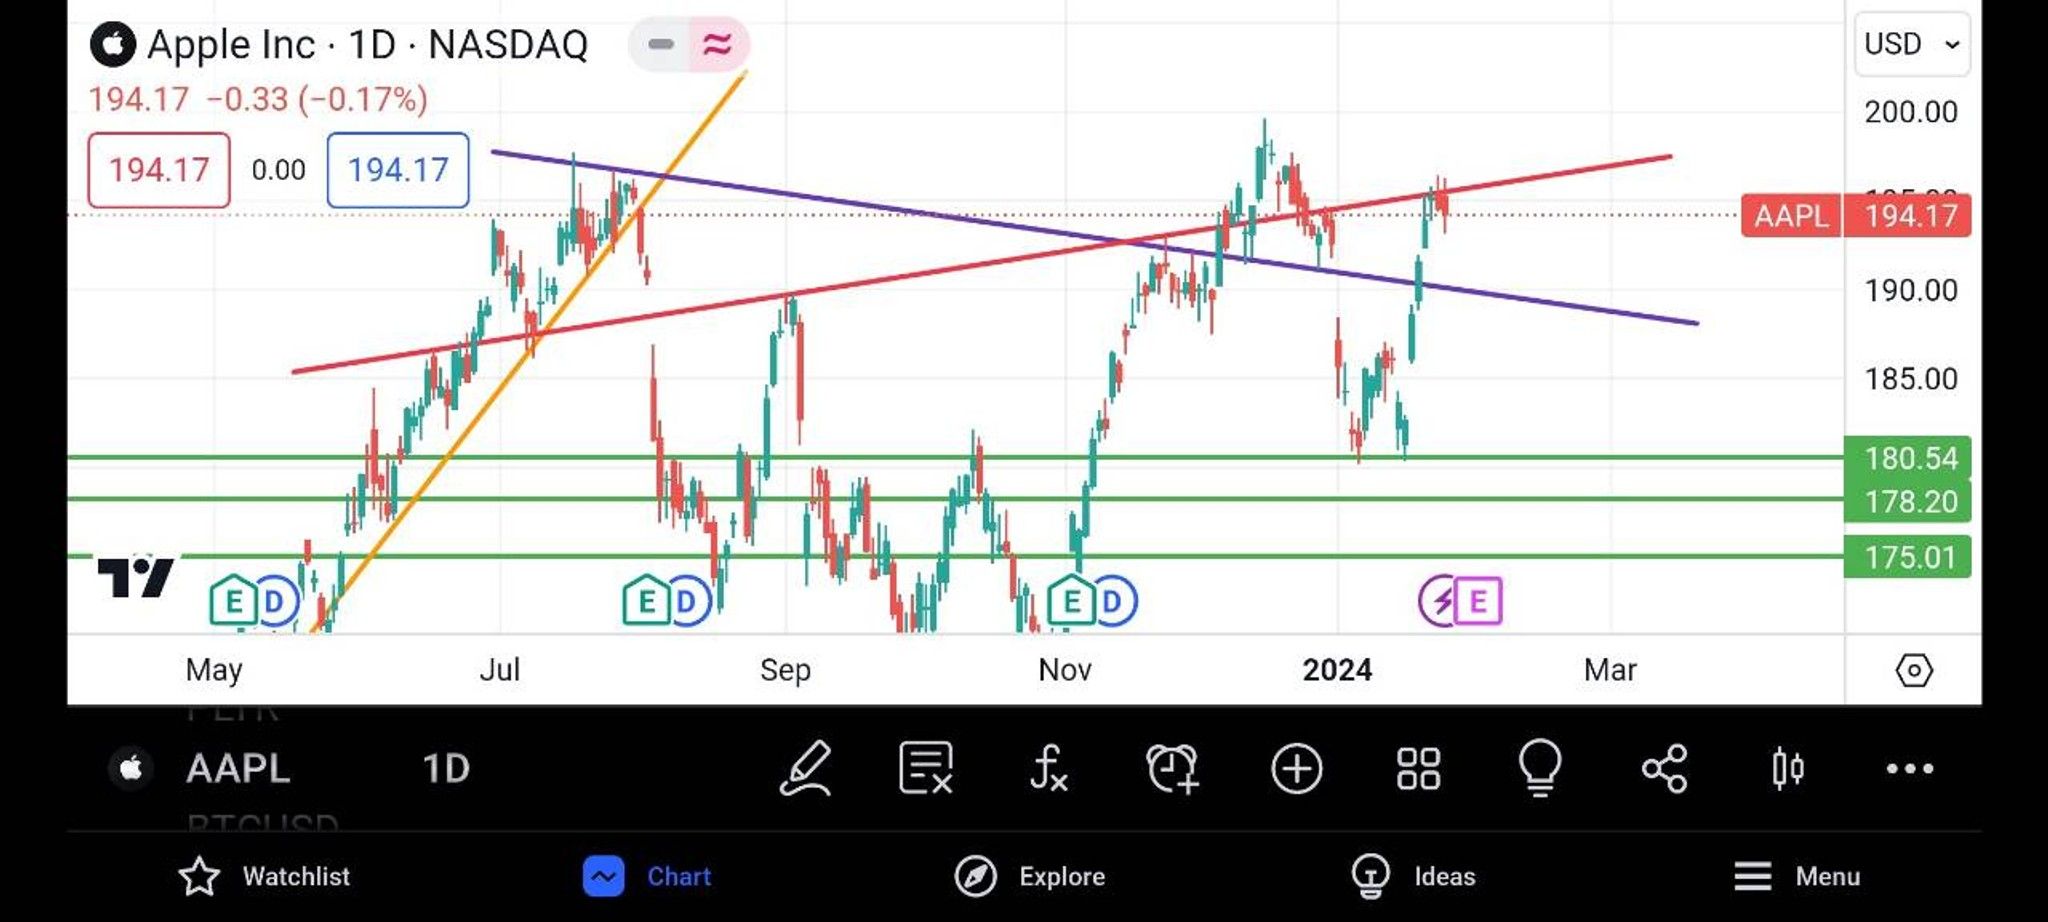Viewport: 2048px width, 922px height.
Task: Open the notes icon with X mark
Action: (x=926, y=769)
